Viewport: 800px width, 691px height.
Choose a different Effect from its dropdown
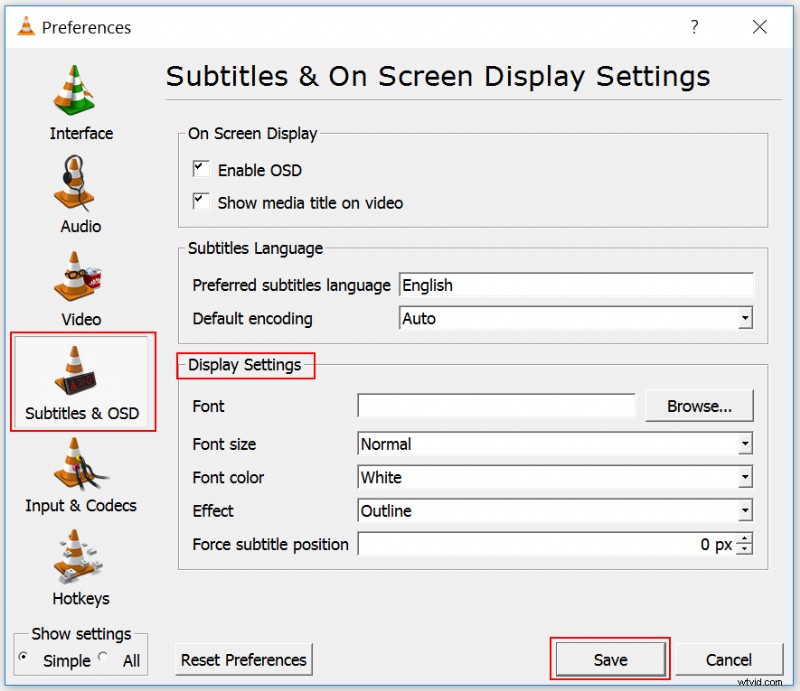point(745,511)
